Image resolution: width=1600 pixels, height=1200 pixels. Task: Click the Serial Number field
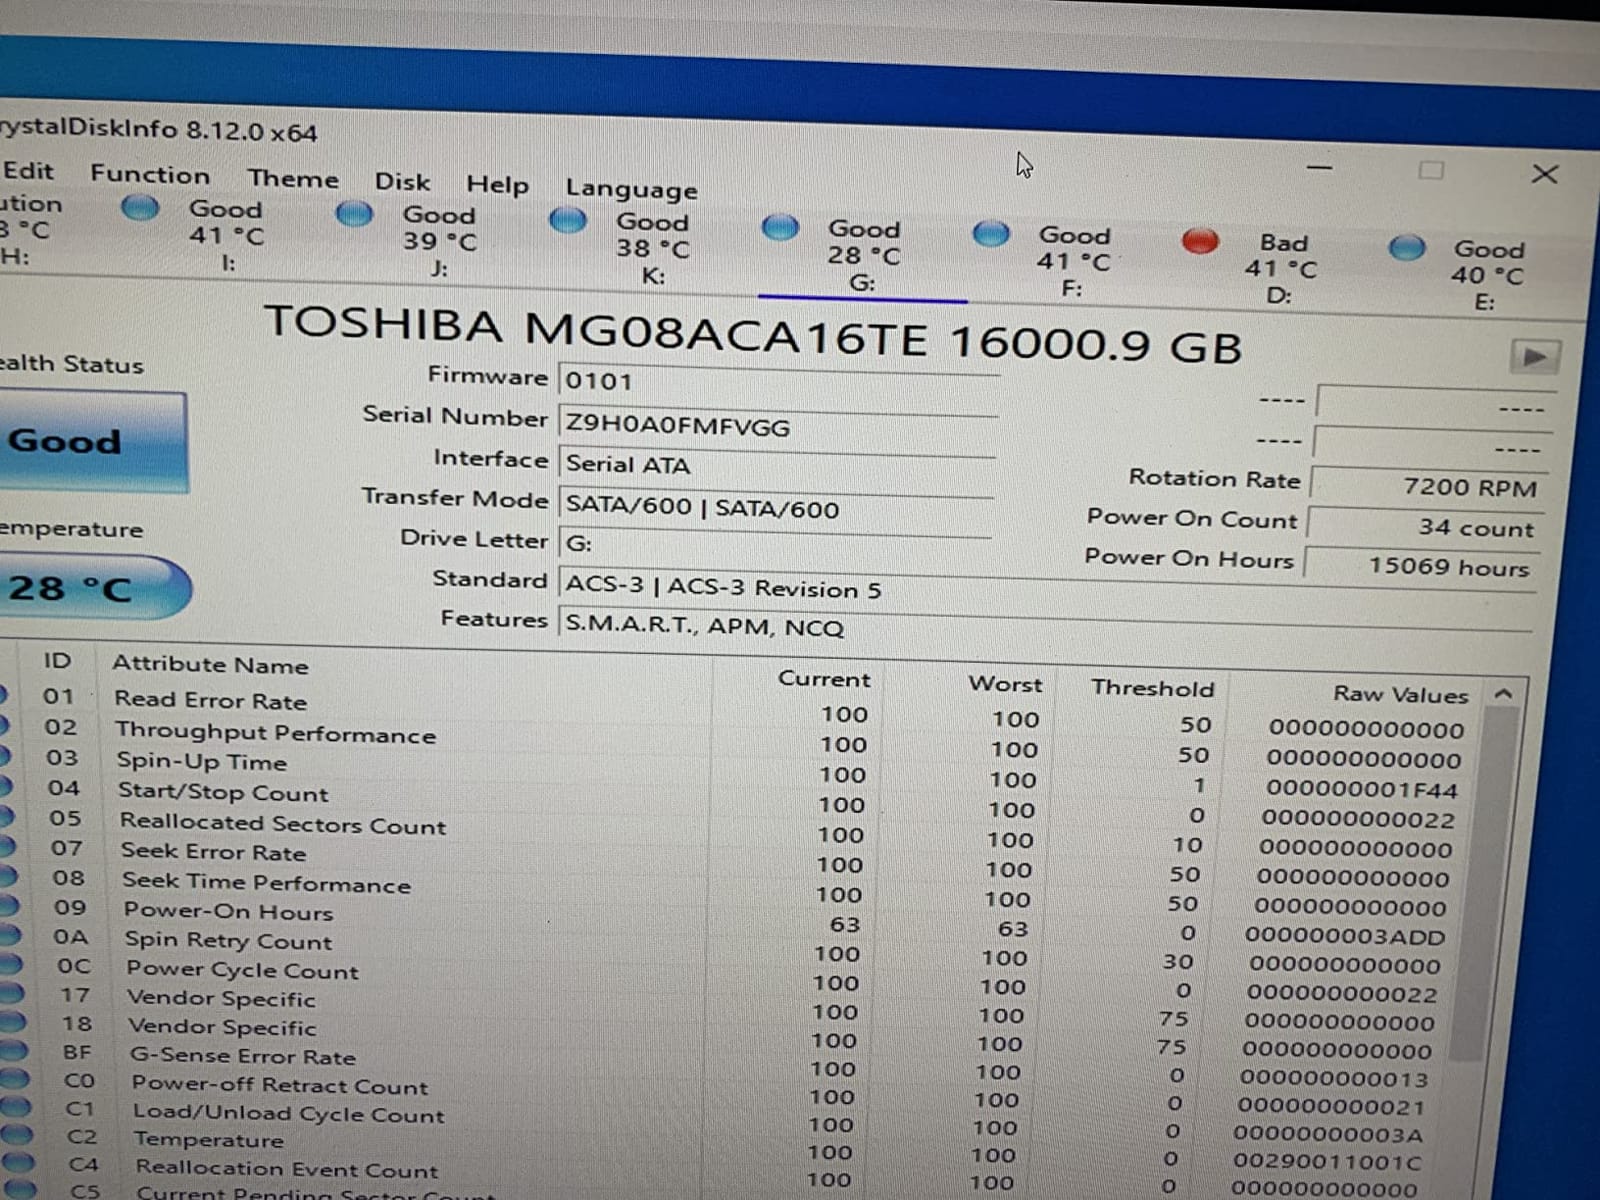point(777,427)
